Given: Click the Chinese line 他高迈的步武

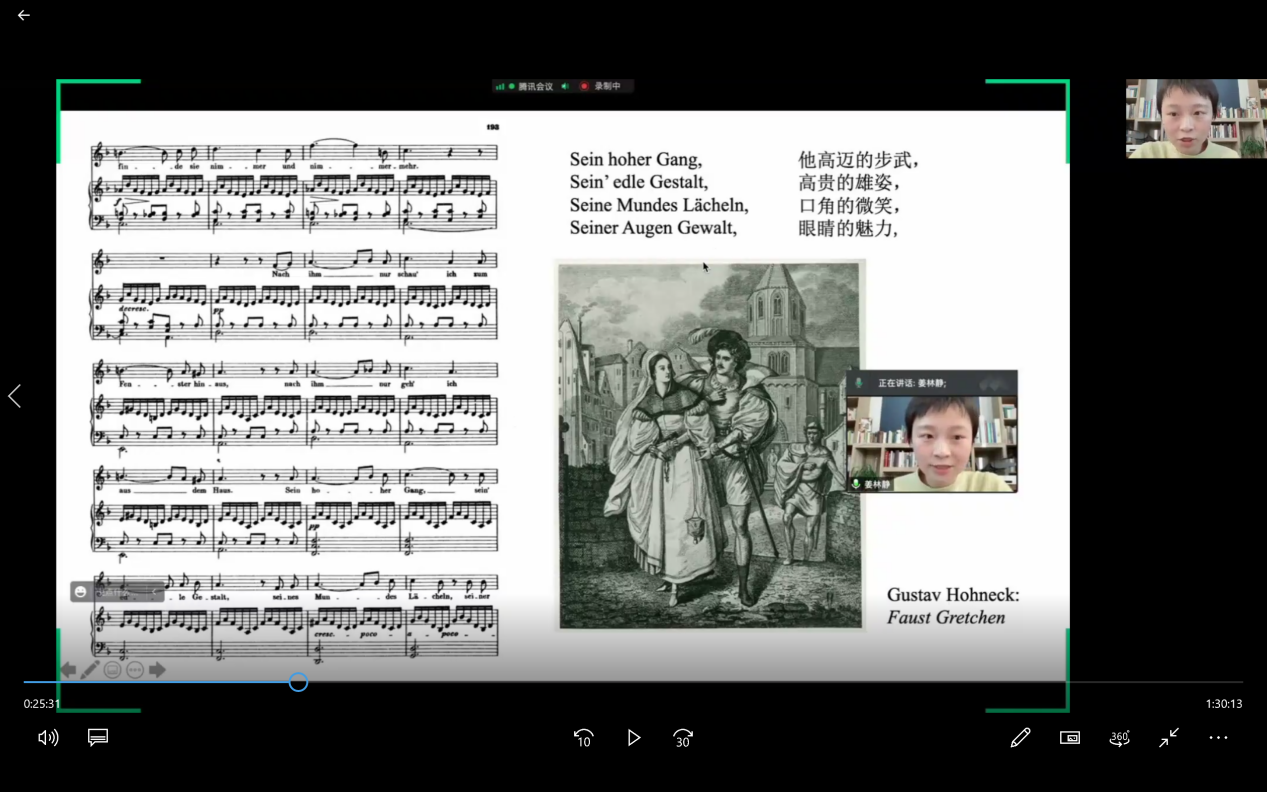Looking at the screenshot, I should click(859, 159).
